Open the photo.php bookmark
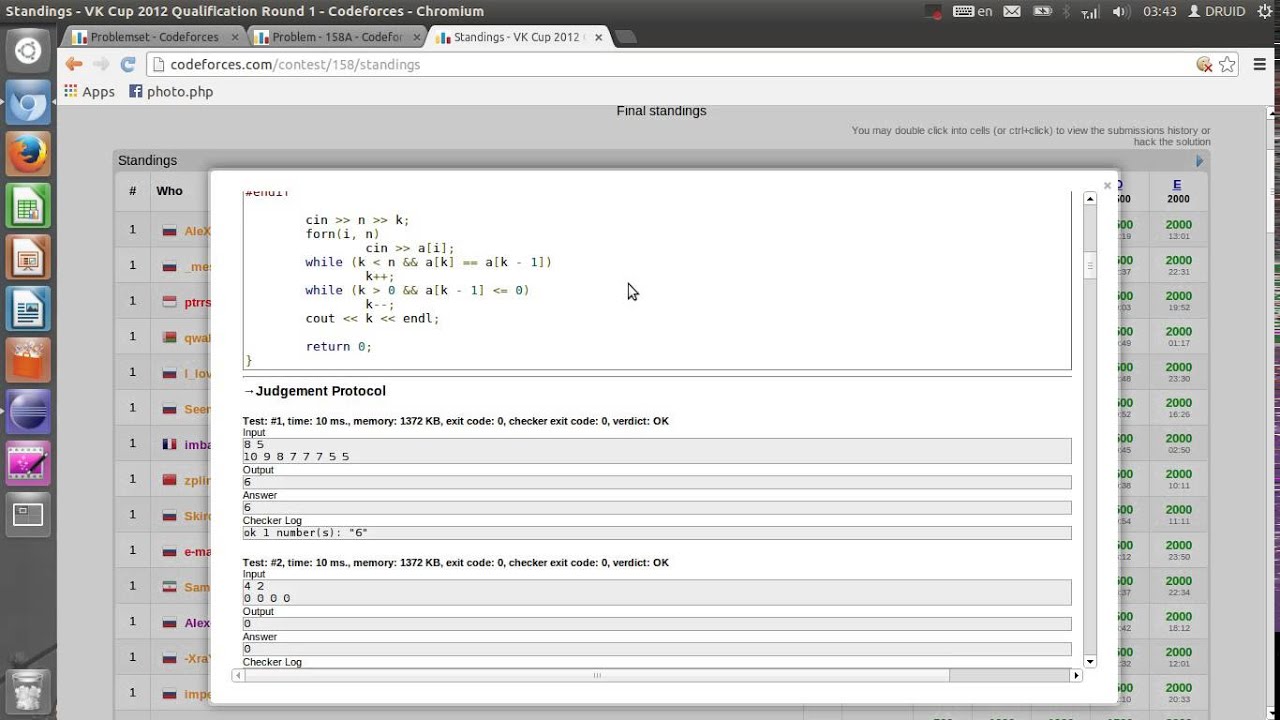Viewport: 1280px width, 720px height. 171,91
